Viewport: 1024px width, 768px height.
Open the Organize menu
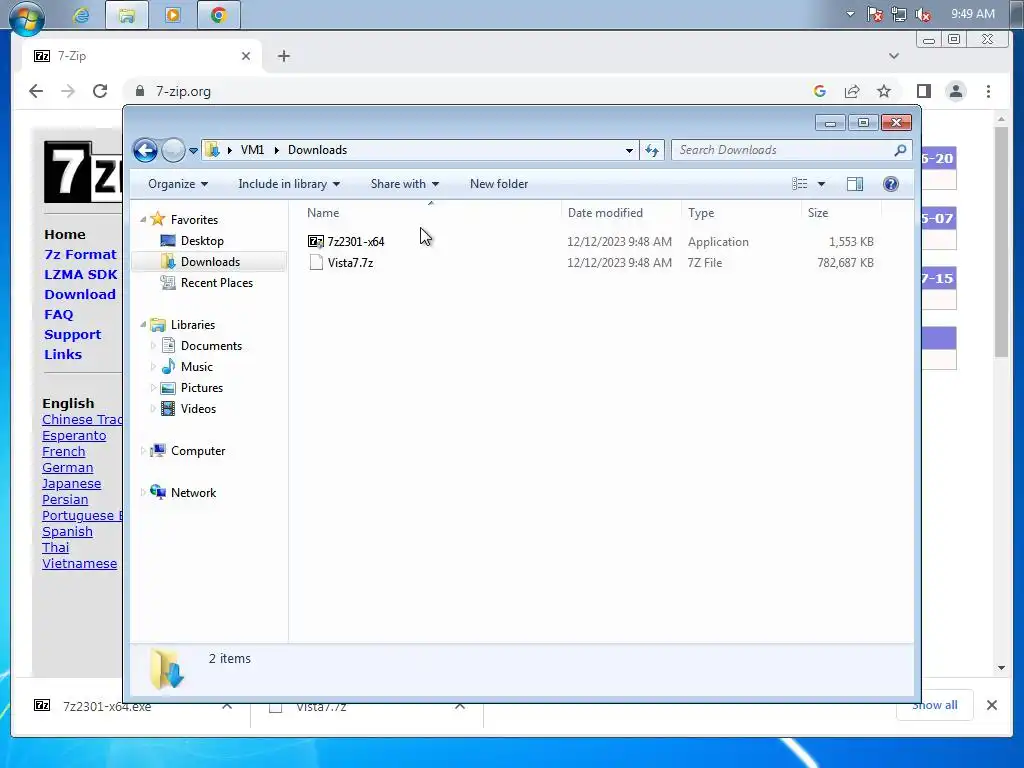178,184
